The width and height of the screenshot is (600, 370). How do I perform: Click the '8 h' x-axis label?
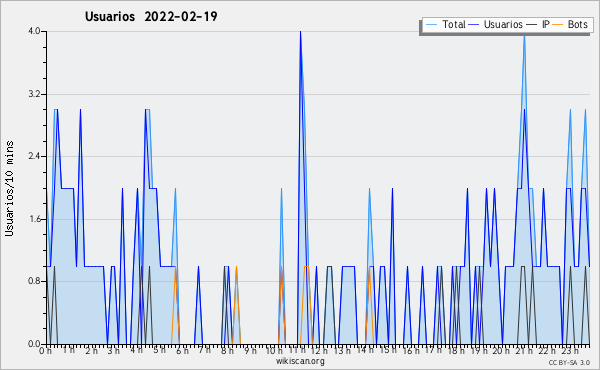click(x=227, y=350)
